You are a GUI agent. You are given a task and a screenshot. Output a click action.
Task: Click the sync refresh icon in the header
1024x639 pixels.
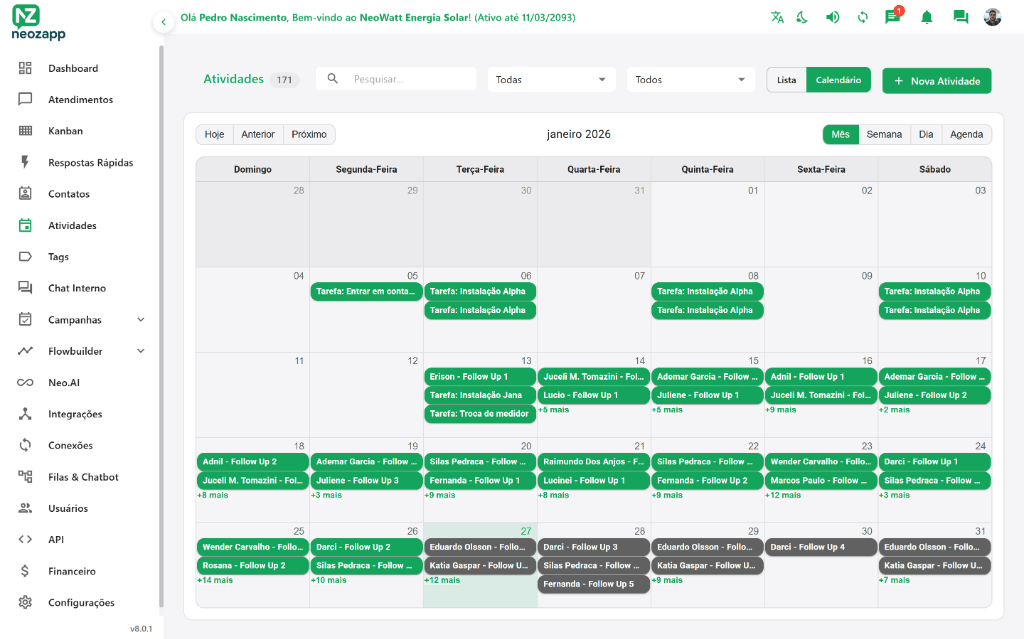(x=861, y=17)
